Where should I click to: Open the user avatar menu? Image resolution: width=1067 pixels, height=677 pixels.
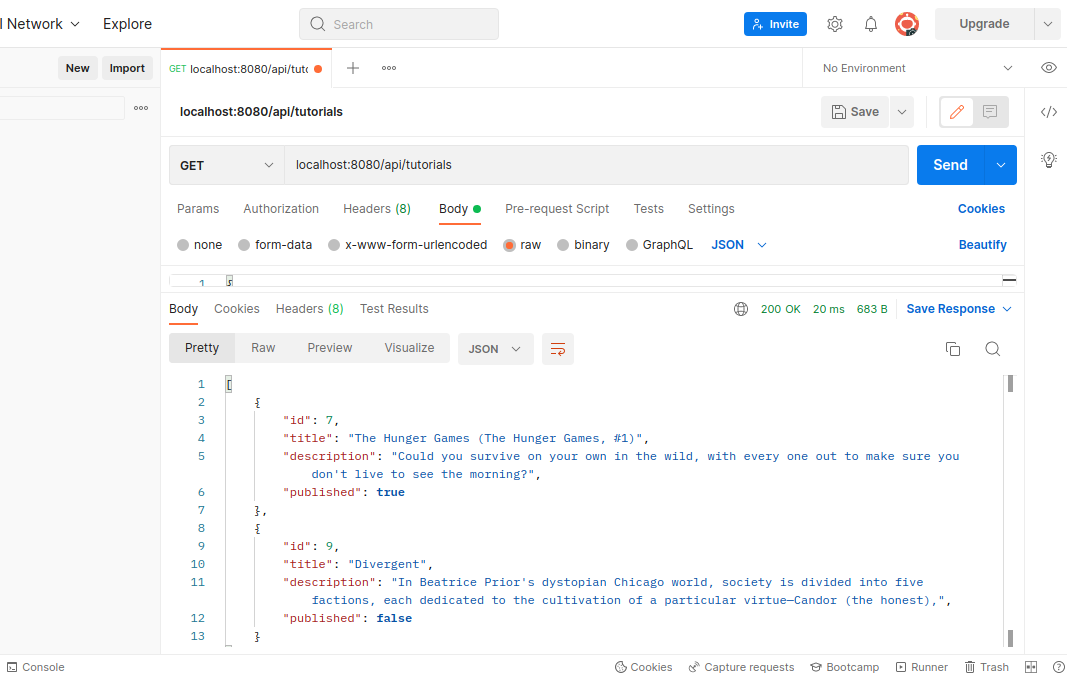click(x=906, y=24)
